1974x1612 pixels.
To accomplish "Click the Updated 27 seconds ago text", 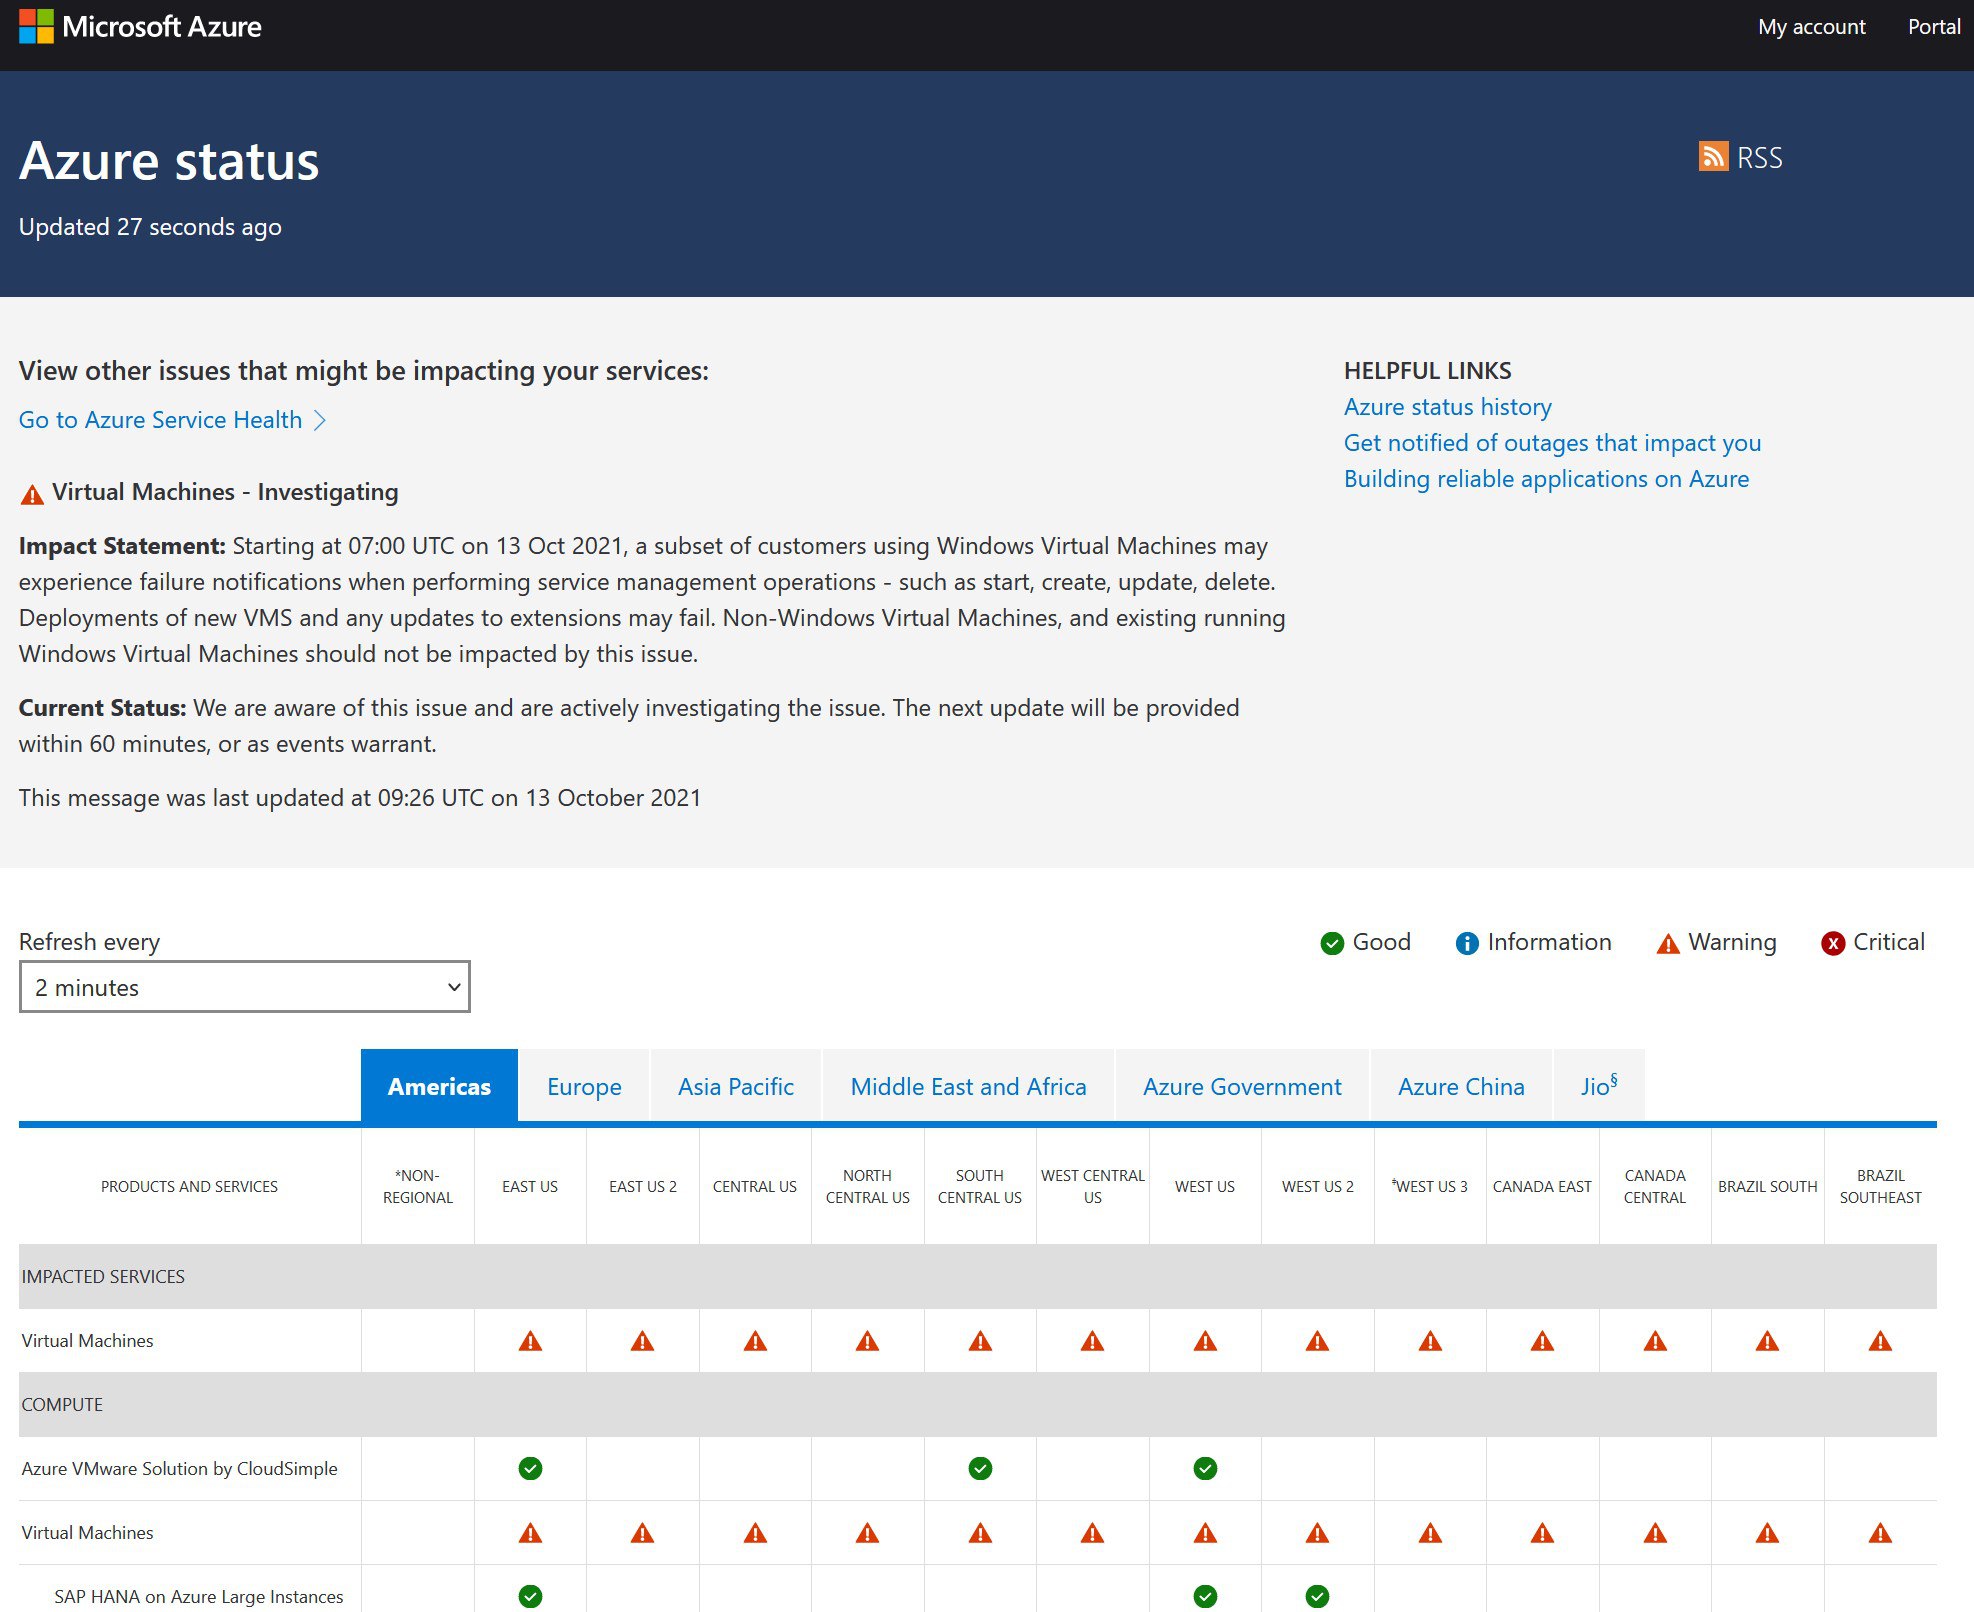I will pyautogui.click(x=150, y=227).
